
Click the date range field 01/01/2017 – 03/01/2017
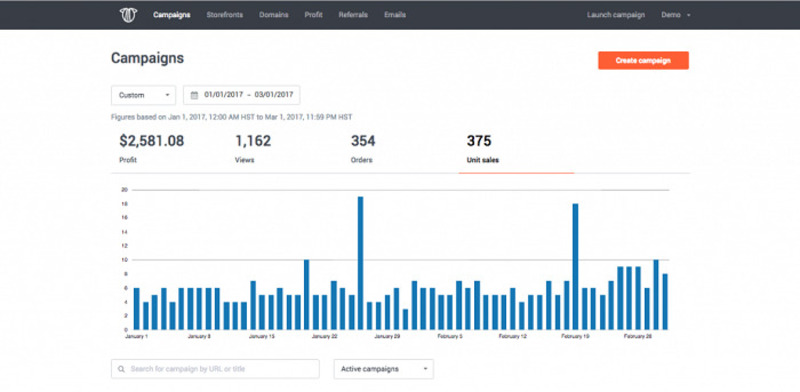[x=241, y=95]
